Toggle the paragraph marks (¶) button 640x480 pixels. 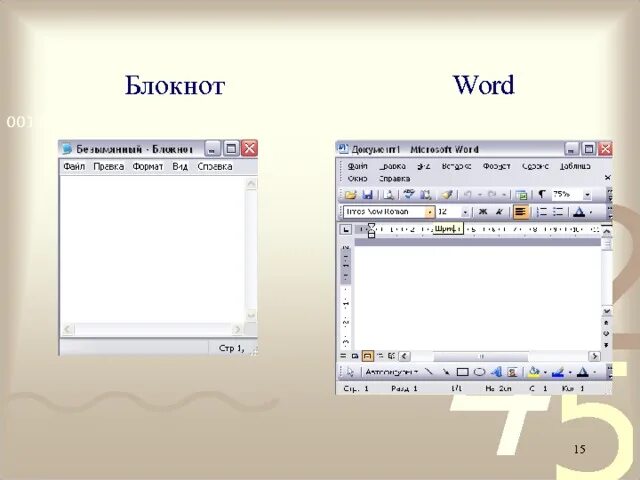tap(542, 194)
